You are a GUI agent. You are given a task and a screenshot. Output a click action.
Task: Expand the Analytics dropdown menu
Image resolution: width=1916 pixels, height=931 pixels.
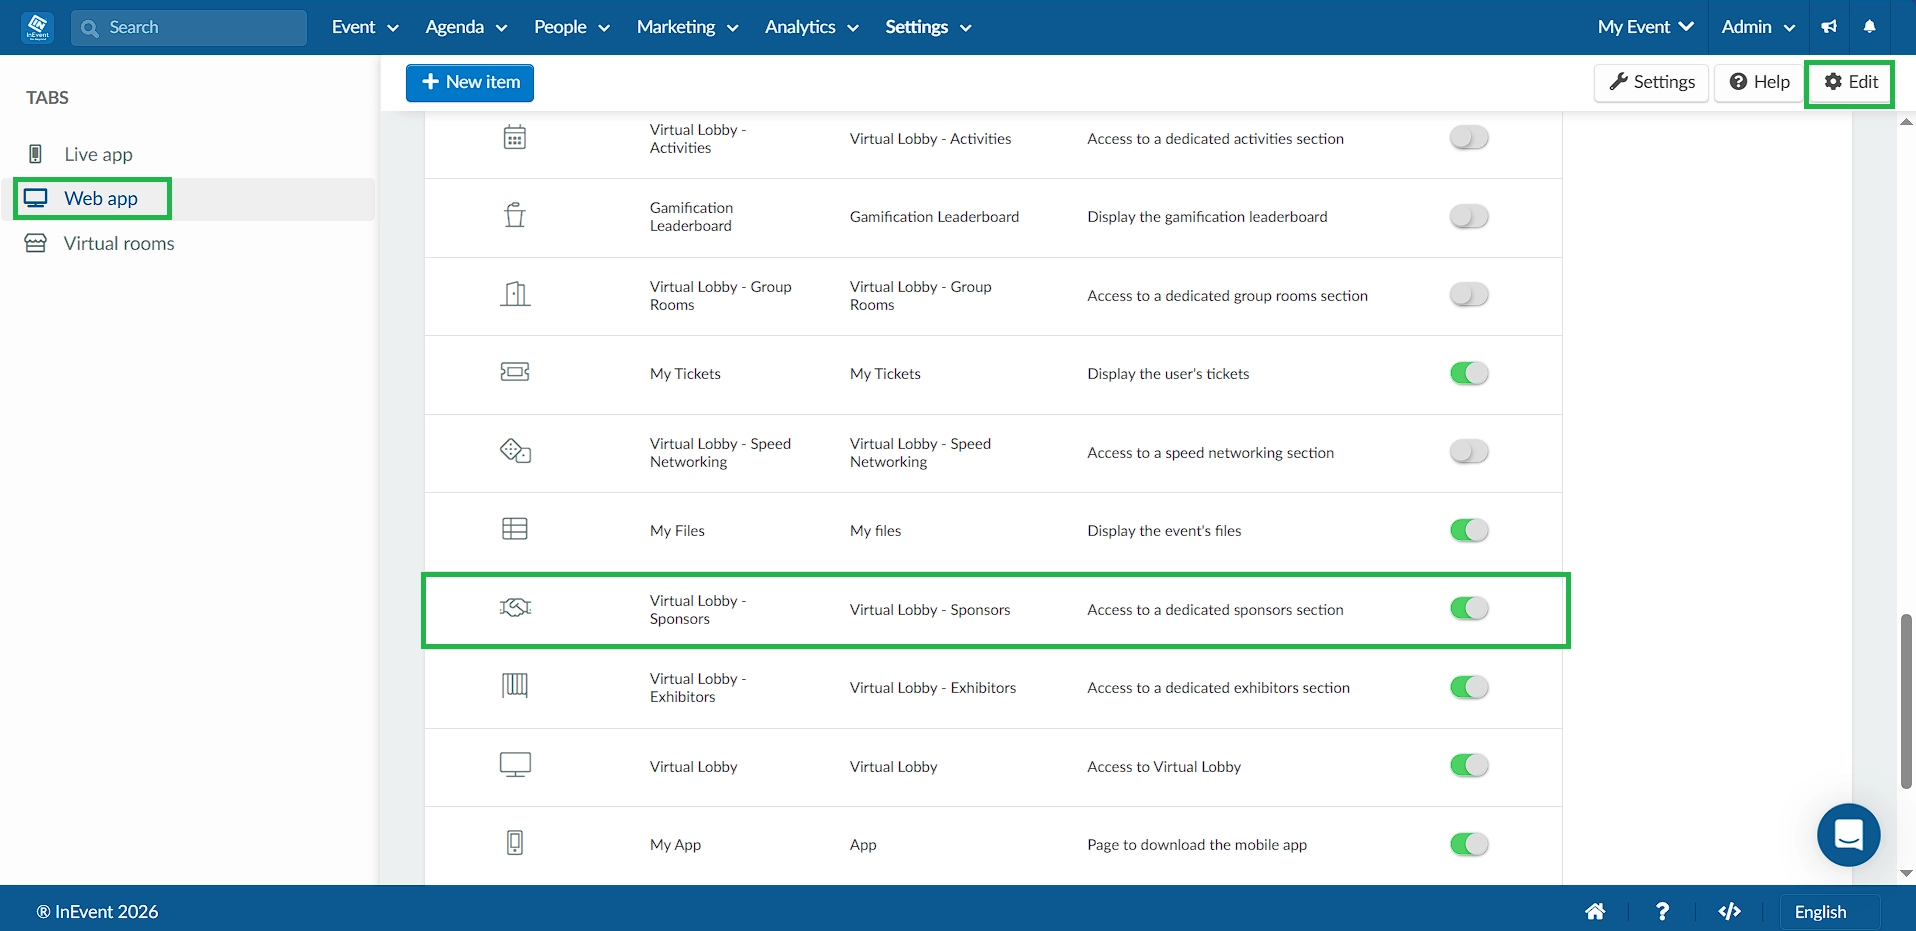click(812, 27)
